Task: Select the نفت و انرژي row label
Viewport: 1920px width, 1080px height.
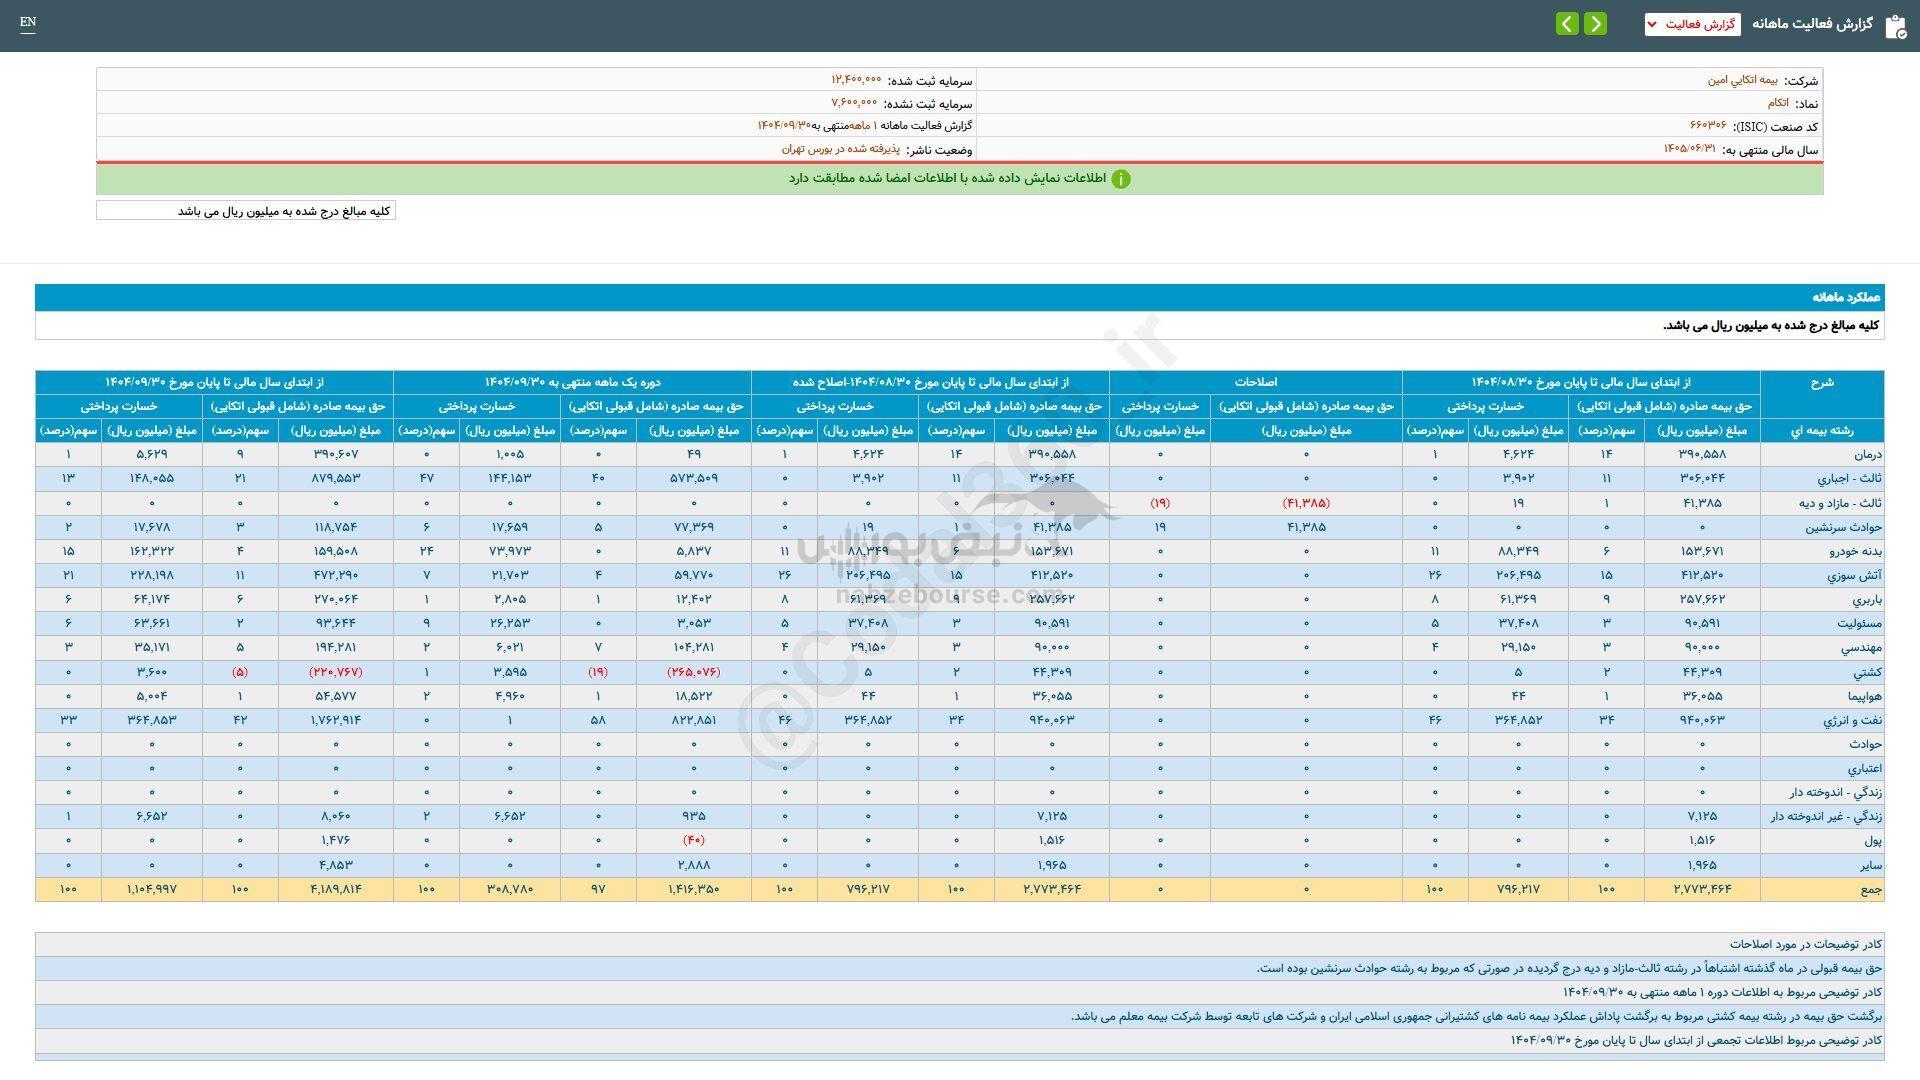Action: tap(1855, 720)
